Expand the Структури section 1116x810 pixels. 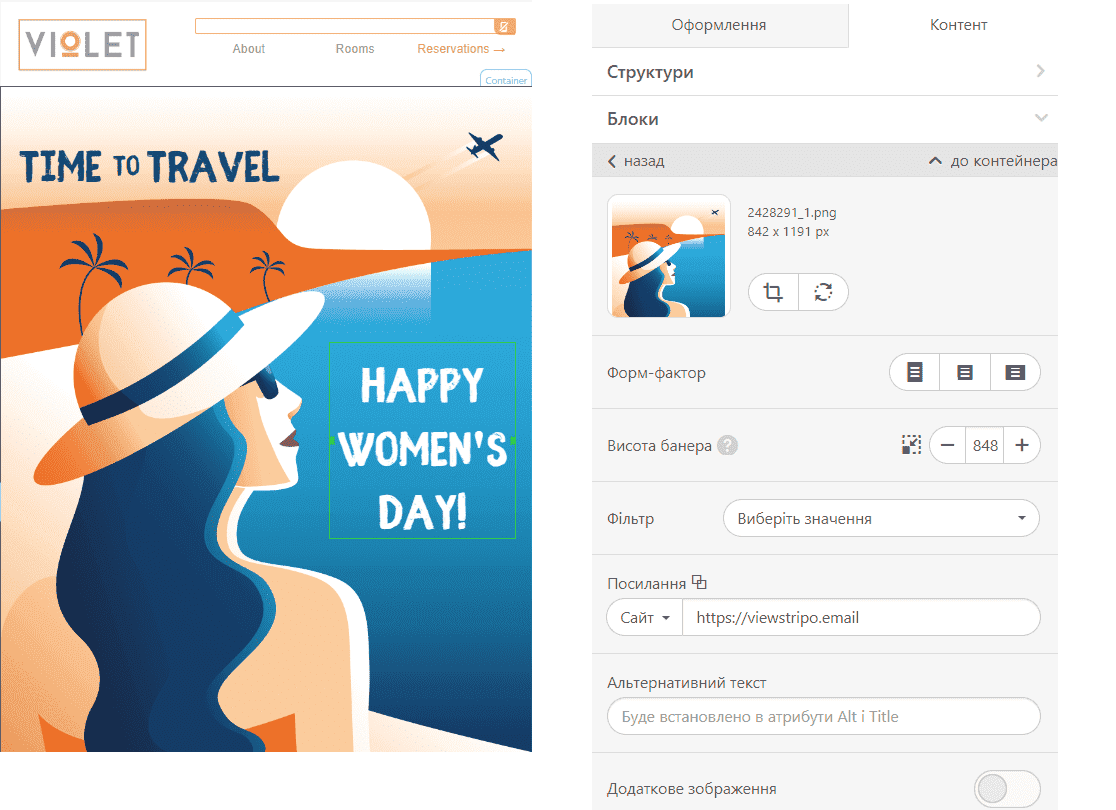[825, 72]
